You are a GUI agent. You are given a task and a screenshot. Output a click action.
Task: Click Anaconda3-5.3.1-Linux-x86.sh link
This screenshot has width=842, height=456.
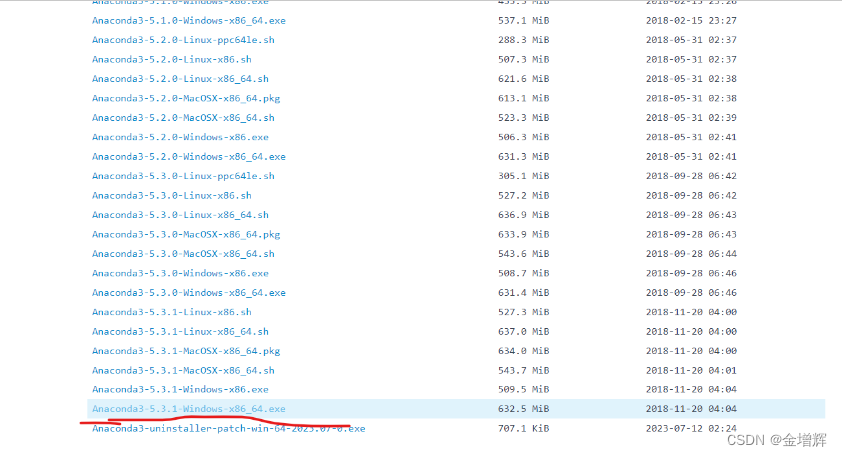pyautogui.click(x=172, y=312)
